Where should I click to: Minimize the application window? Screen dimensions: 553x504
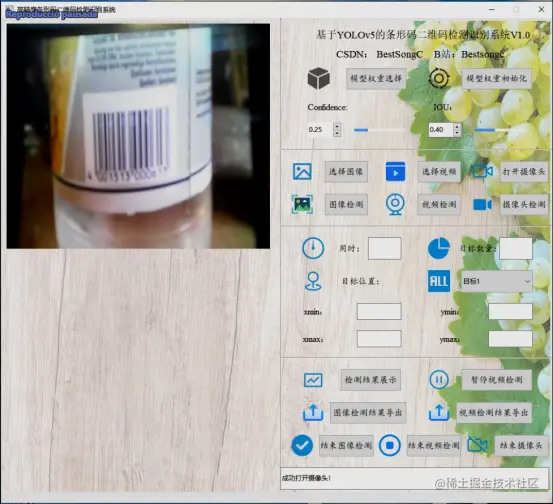[x=492, y=10]
